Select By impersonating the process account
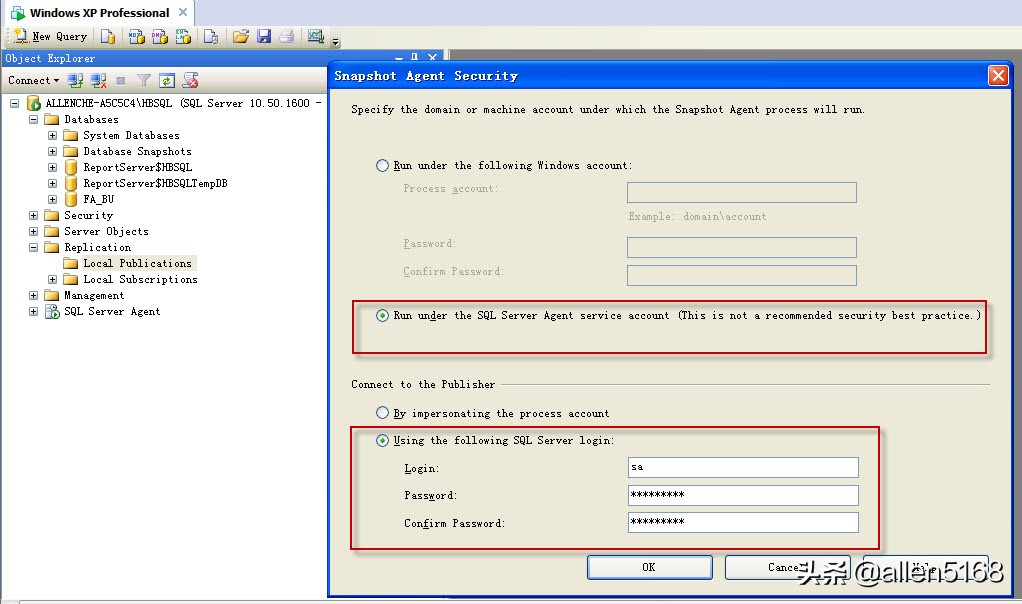The height and width of the screenshot is (604, 1022). (381, 412)
